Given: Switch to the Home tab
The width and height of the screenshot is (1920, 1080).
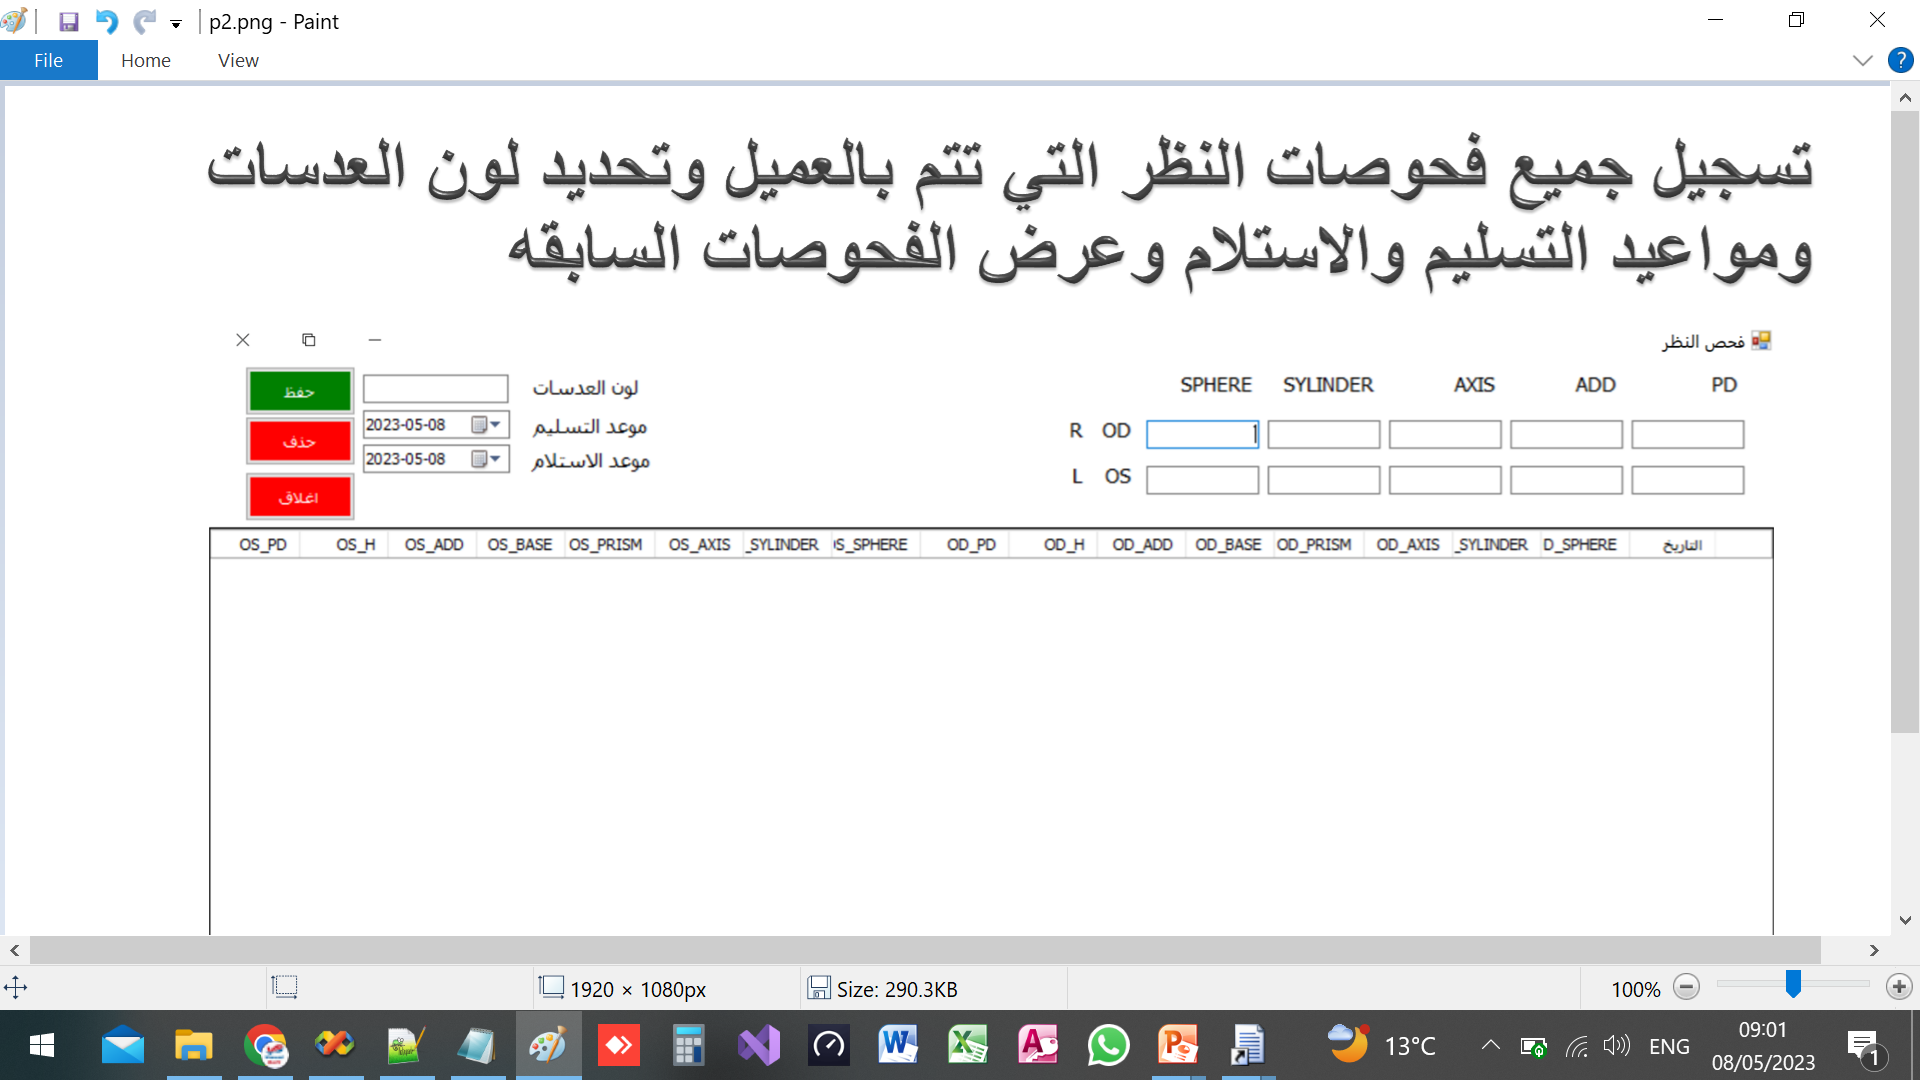Looking at the screenshot, I should click(x=146, y=60).
